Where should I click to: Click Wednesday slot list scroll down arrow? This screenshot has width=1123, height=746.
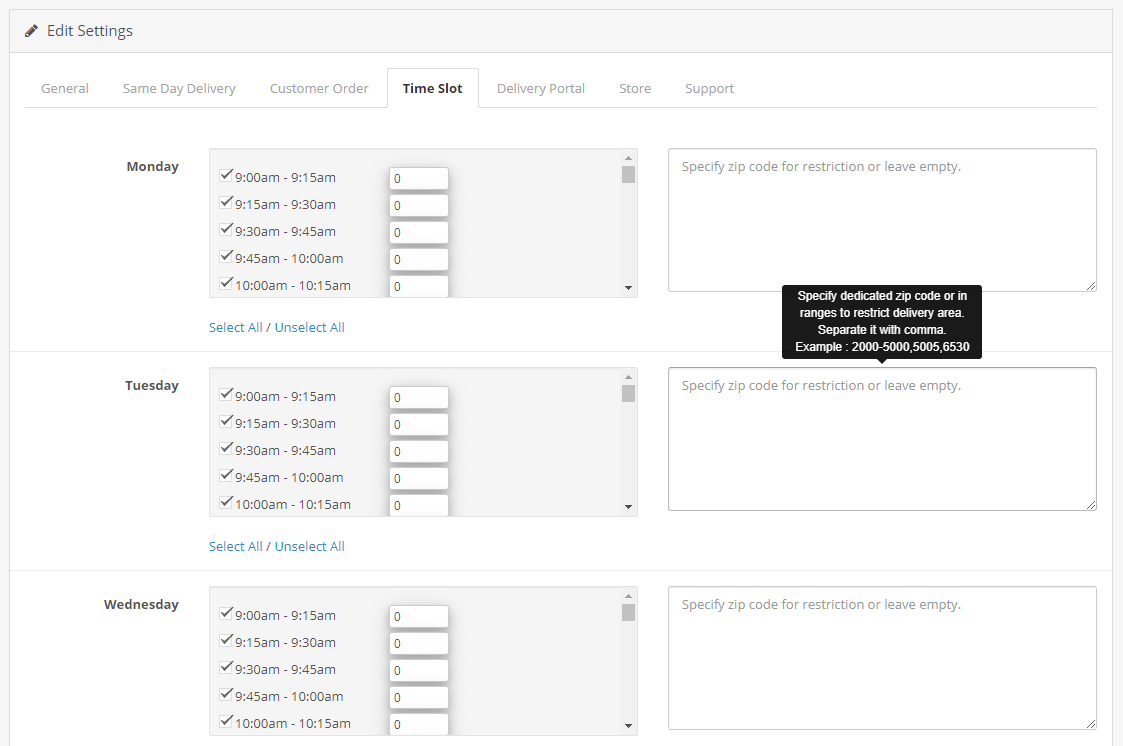pyautogui.click(x=628, y=726)
